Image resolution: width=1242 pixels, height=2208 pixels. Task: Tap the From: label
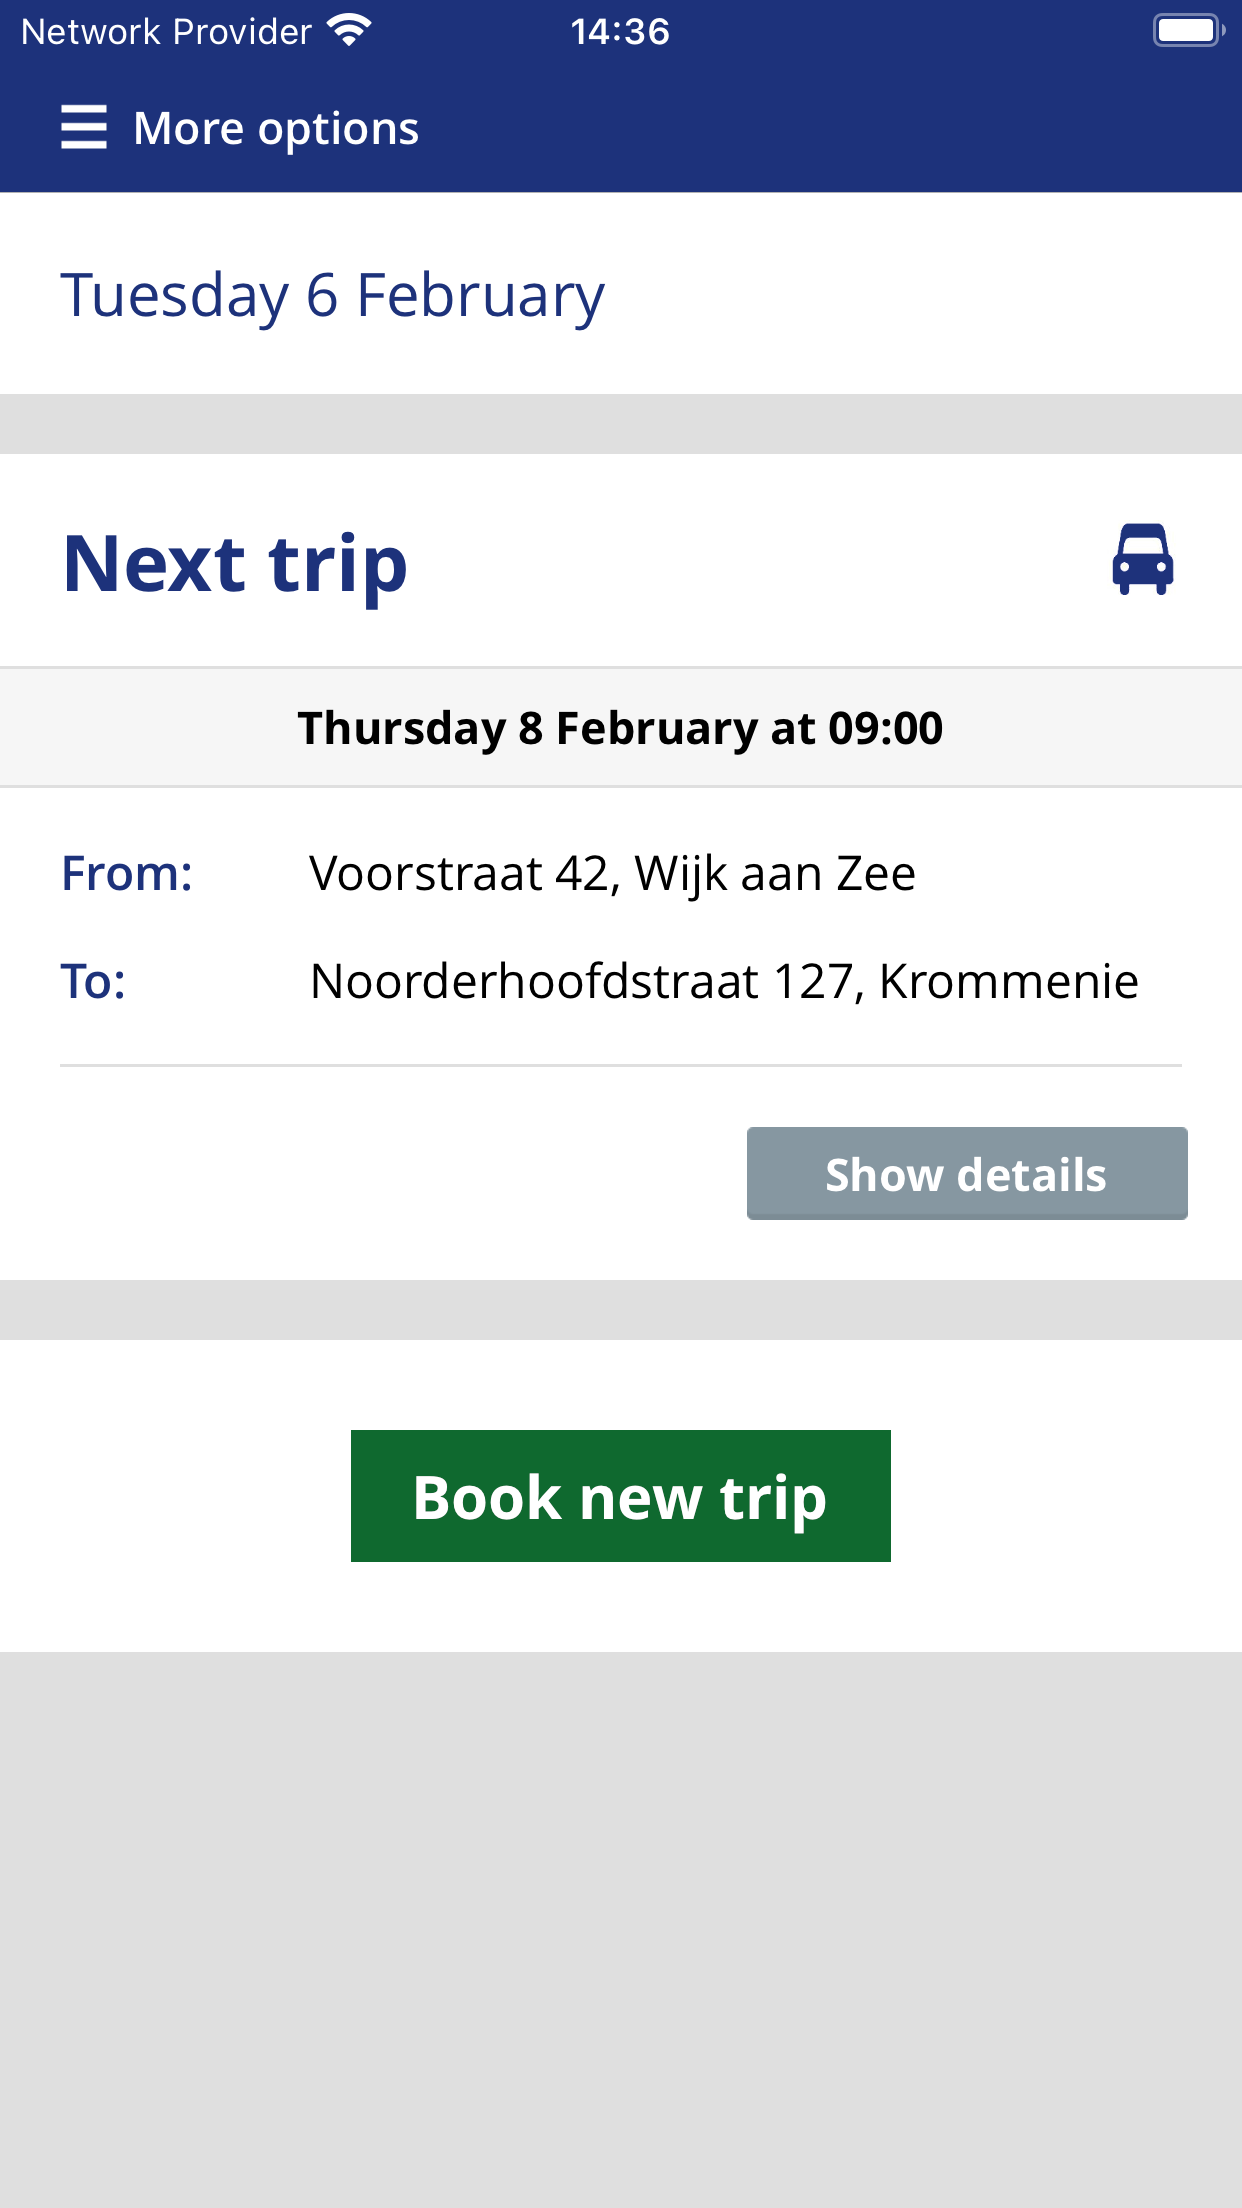click(x=127, y=874)
